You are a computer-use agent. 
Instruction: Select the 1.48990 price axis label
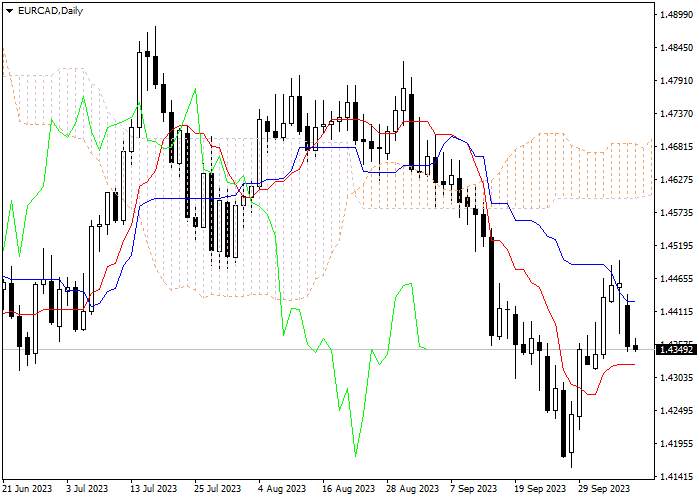tap(676, 15)
